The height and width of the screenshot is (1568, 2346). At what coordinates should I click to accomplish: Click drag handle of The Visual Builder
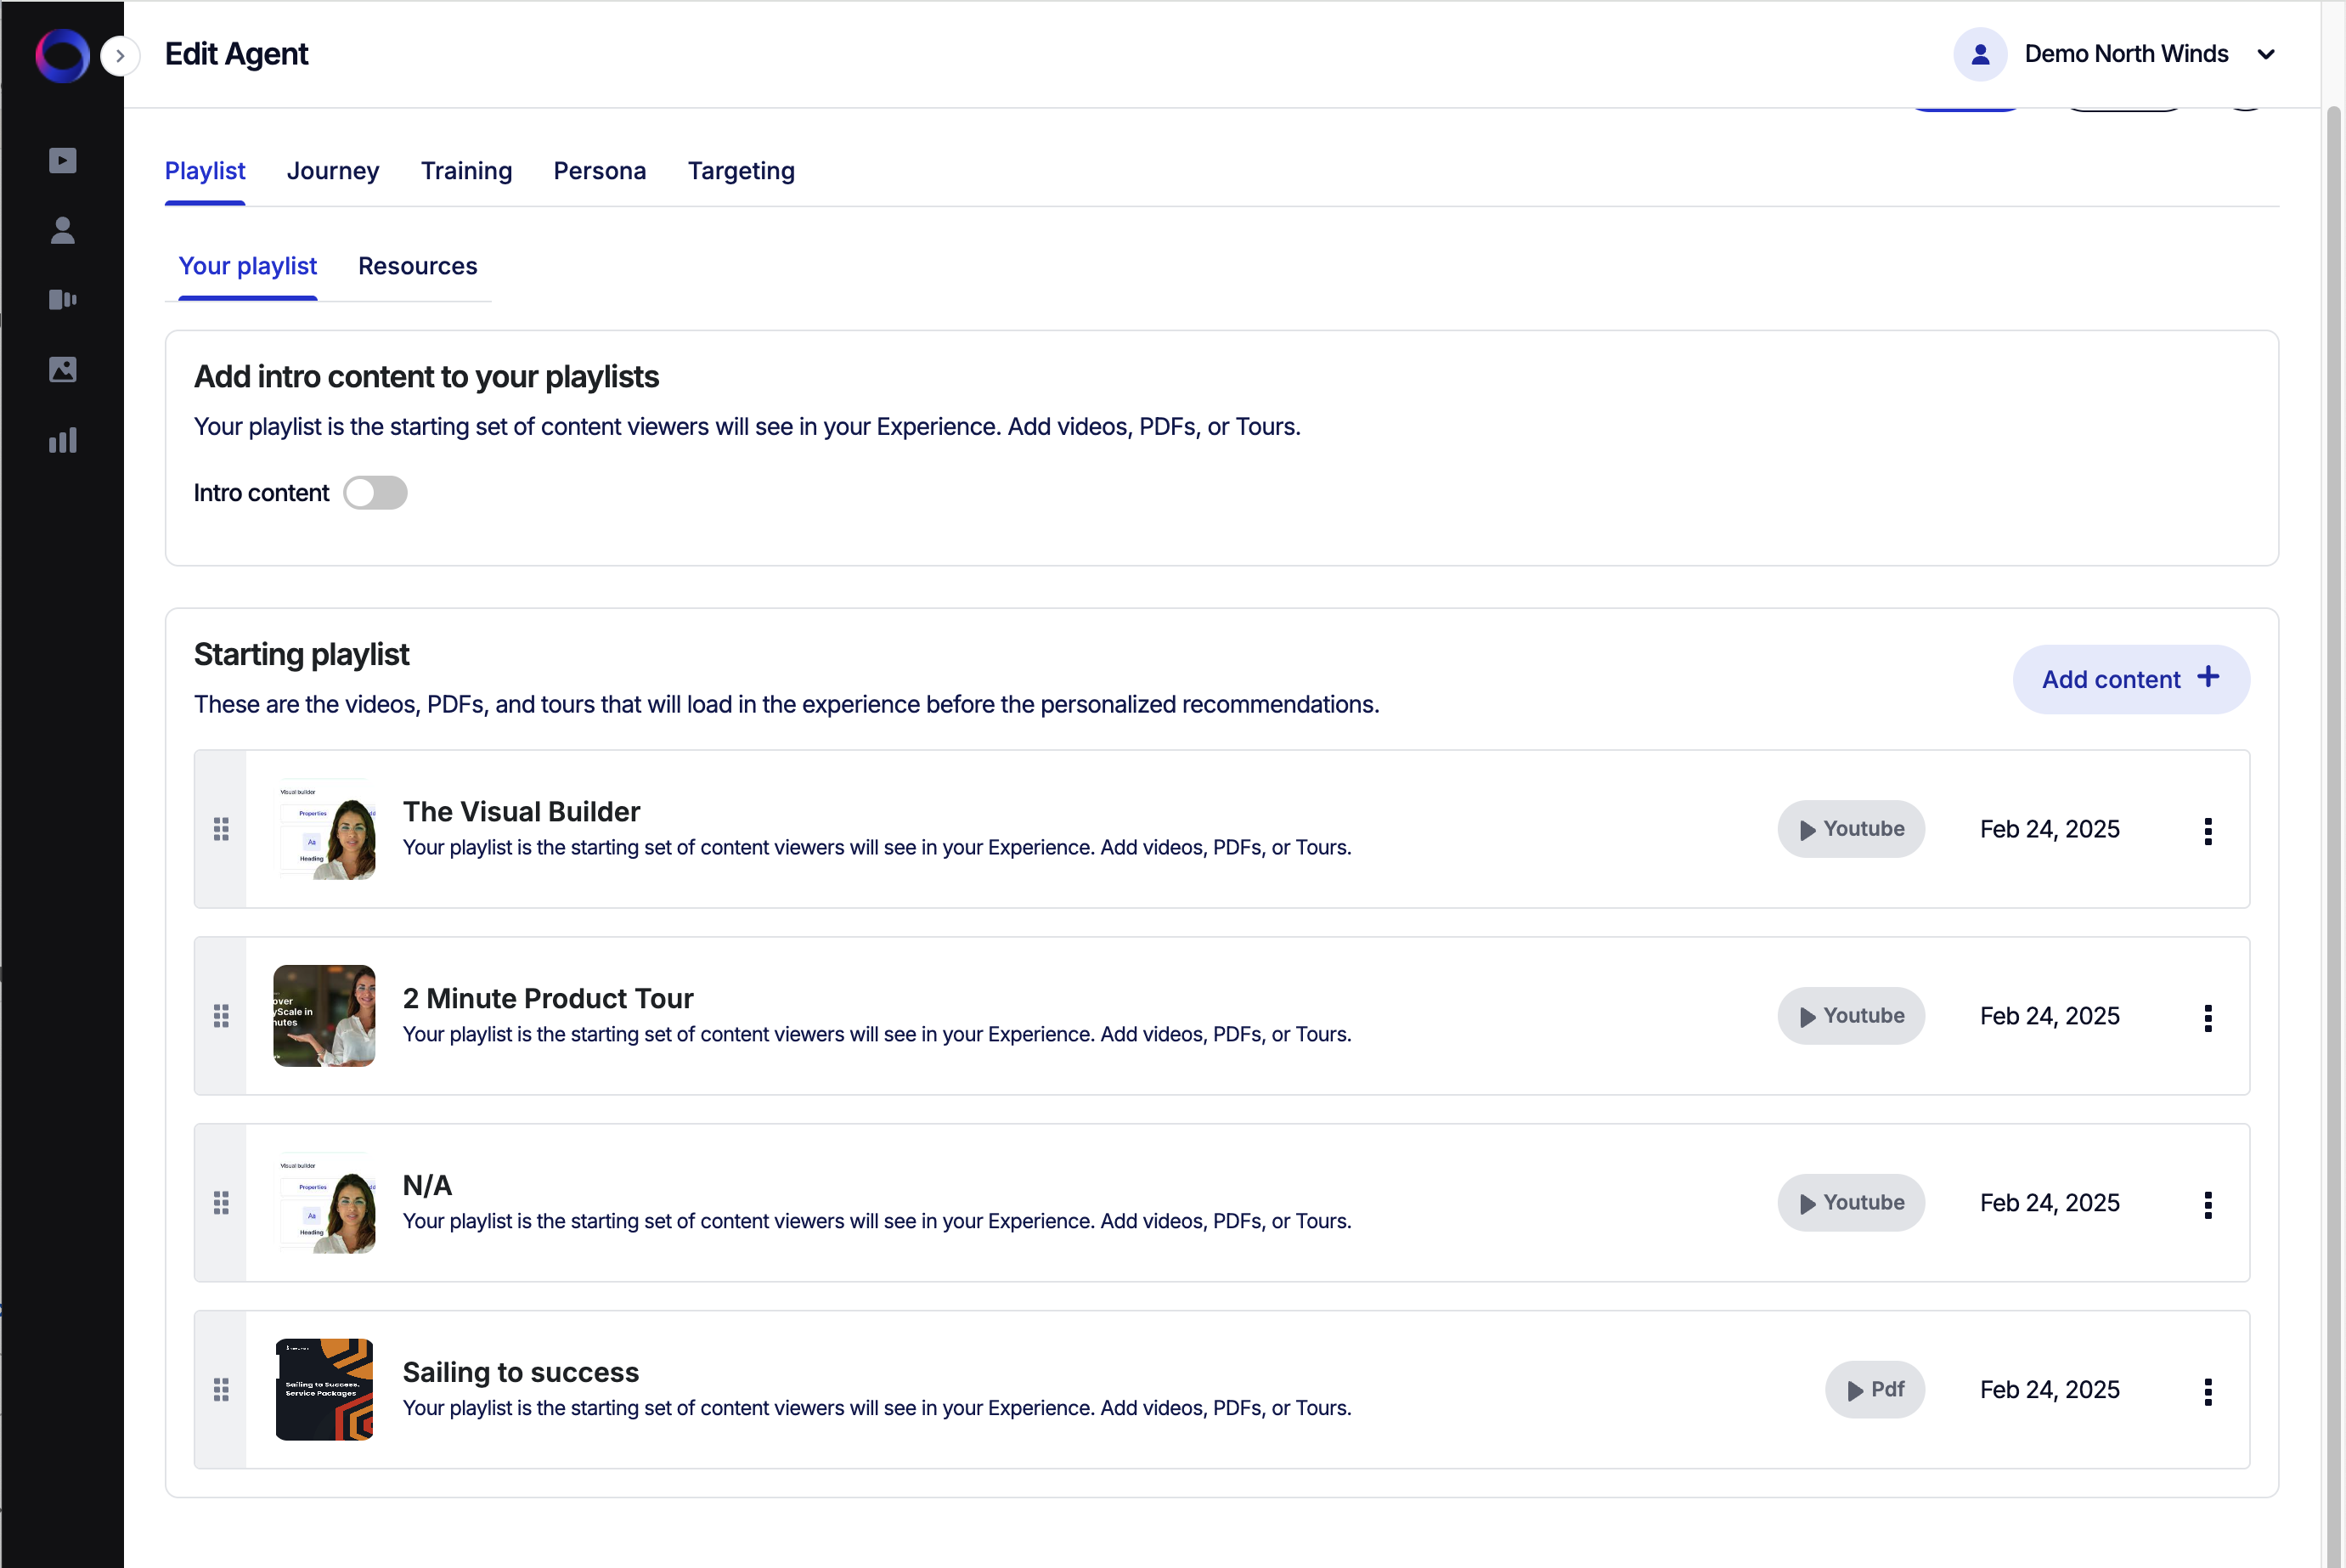[x=221, y=829]
